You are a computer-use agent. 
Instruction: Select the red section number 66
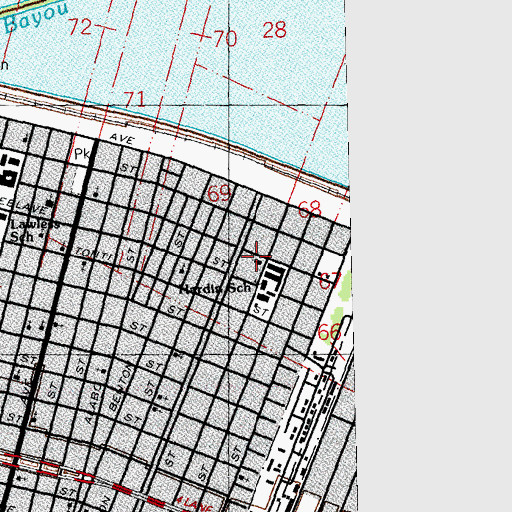329,332
